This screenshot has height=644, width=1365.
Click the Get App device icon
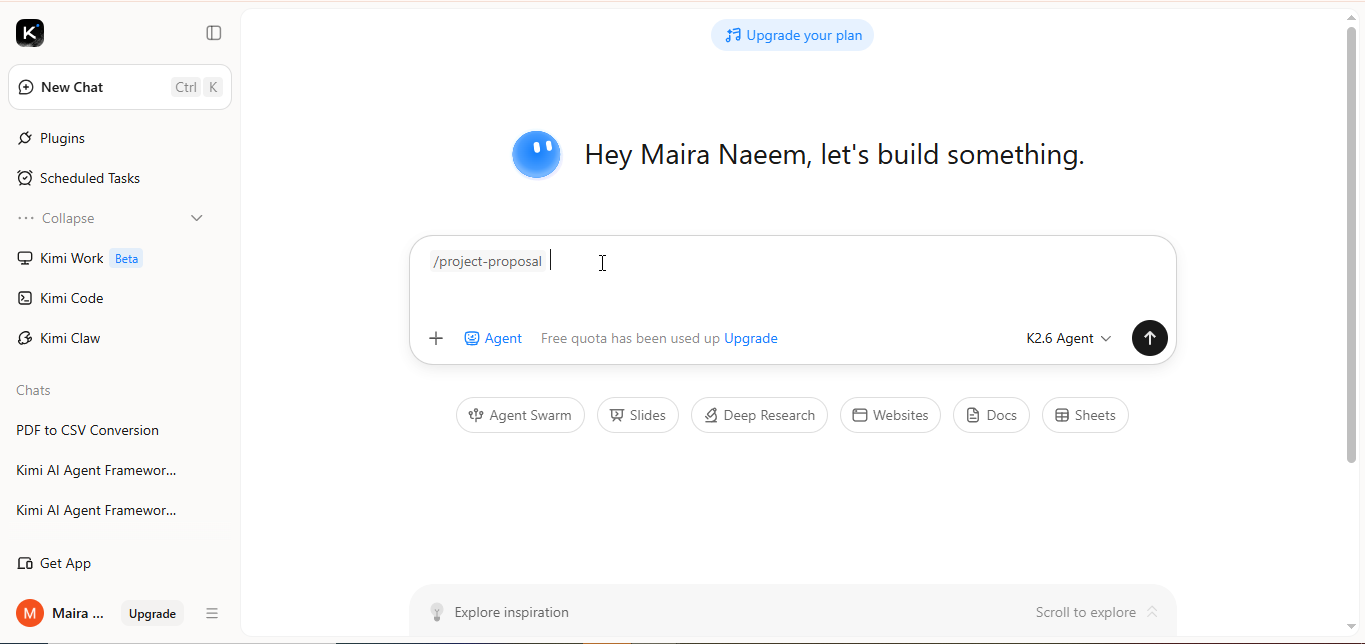click(x=25, y=563)
